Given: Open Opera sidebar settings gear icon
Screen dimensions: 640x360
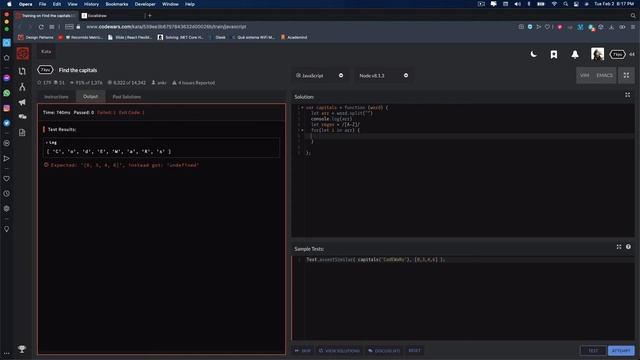Looking at the screenshot, I should (x=7, y=208).
